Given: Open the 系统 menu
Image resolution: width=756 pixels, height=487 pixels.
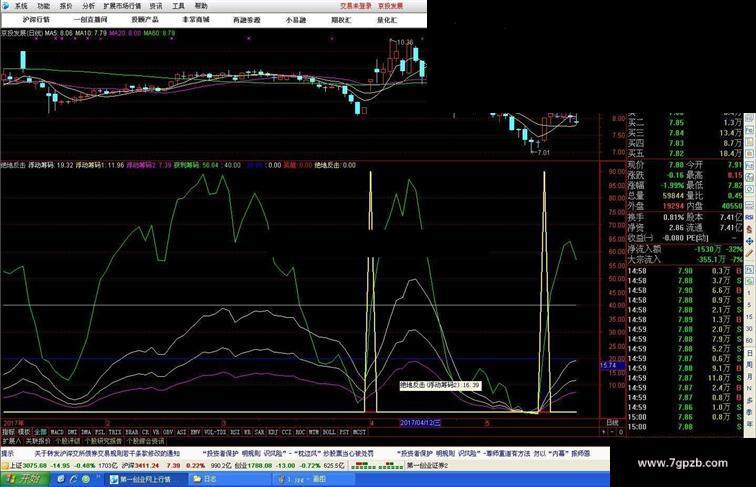Looking at the screenshot, I should pyautogui.click(x=21, y=6).
